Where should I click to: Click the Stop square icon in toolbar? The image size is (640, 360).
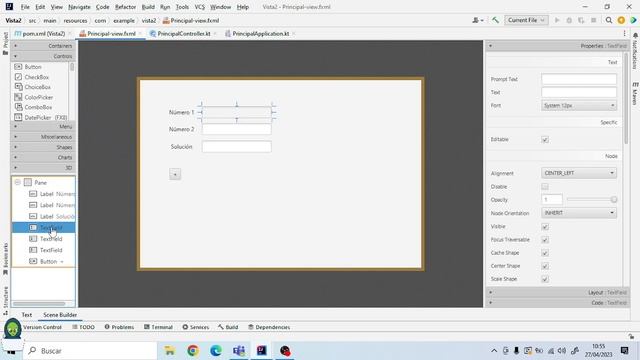coord(593,20)
